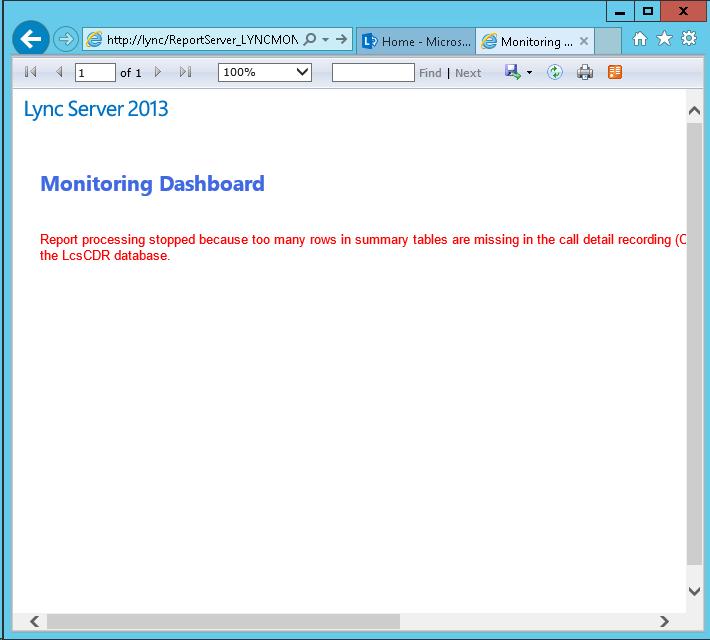
Task: Click the Monitoring Dashboard title
Action: [153, 184]
